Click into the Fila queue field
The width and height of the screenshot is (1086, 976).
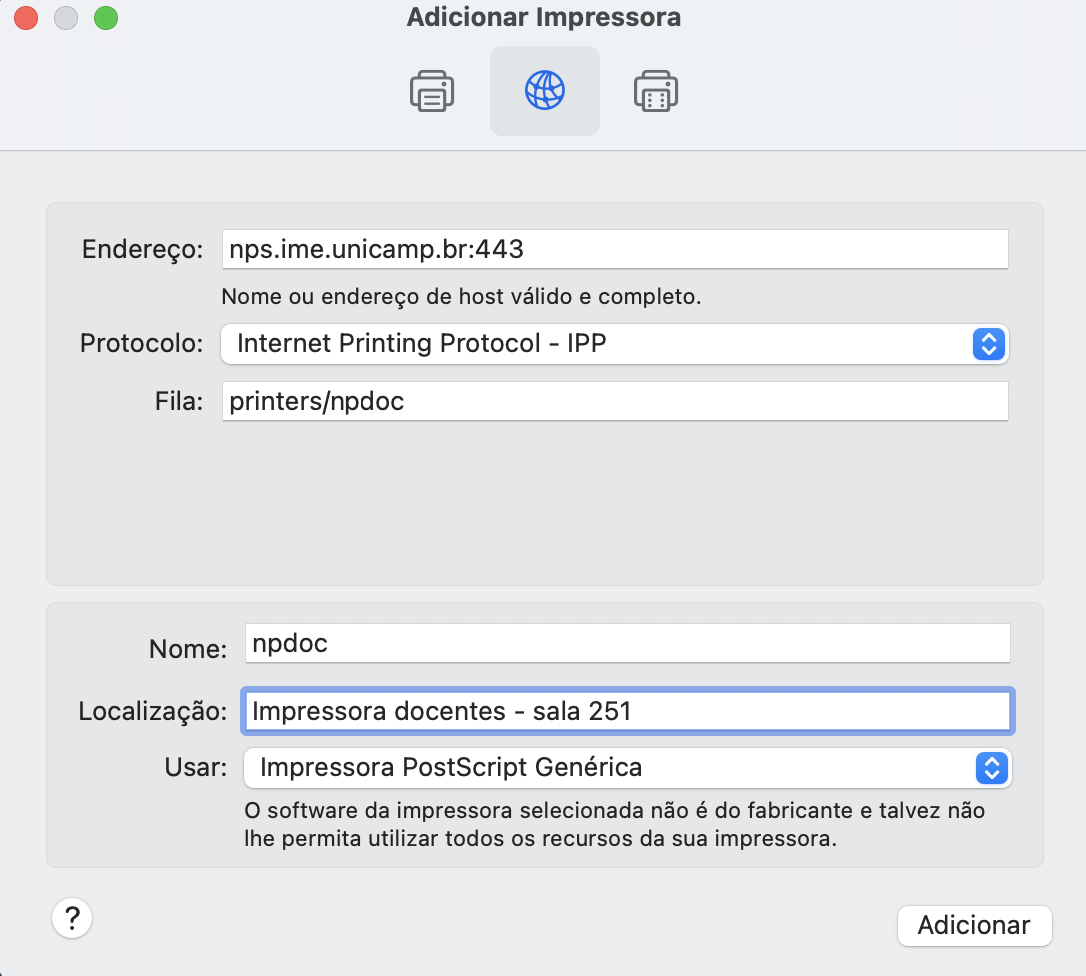click(615, 401)
